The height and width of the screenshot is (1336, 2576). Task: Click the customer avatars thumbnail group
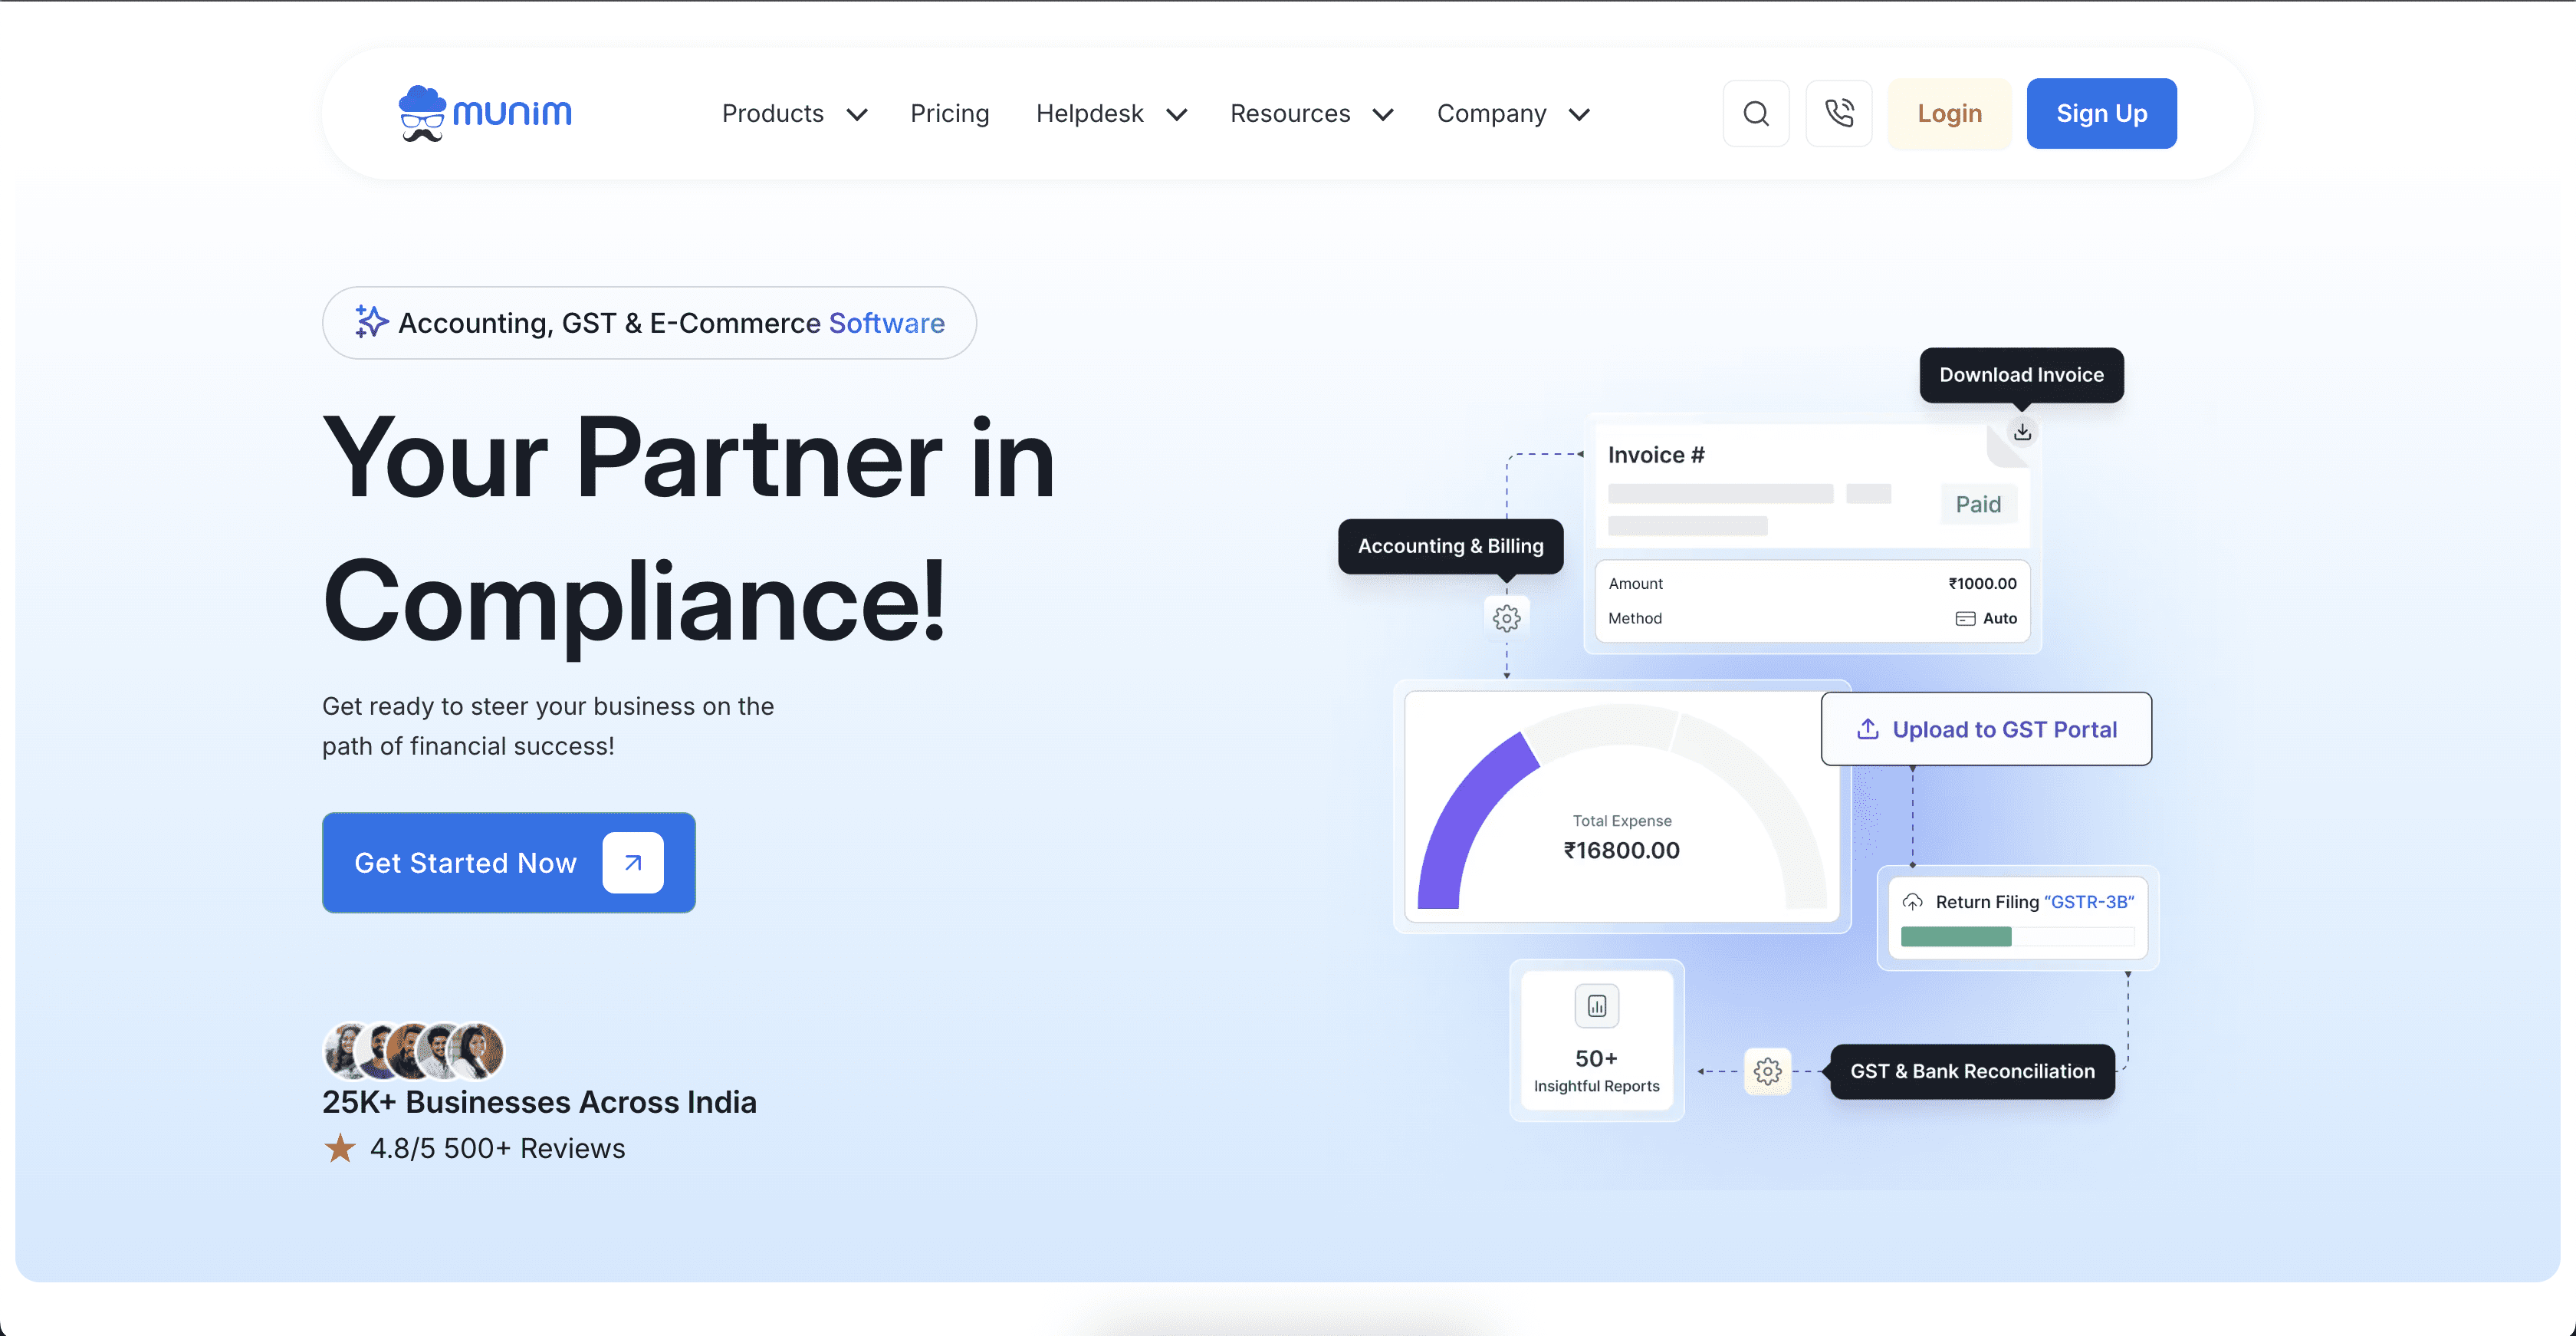pyautogui.click(x=413, y=1050)
